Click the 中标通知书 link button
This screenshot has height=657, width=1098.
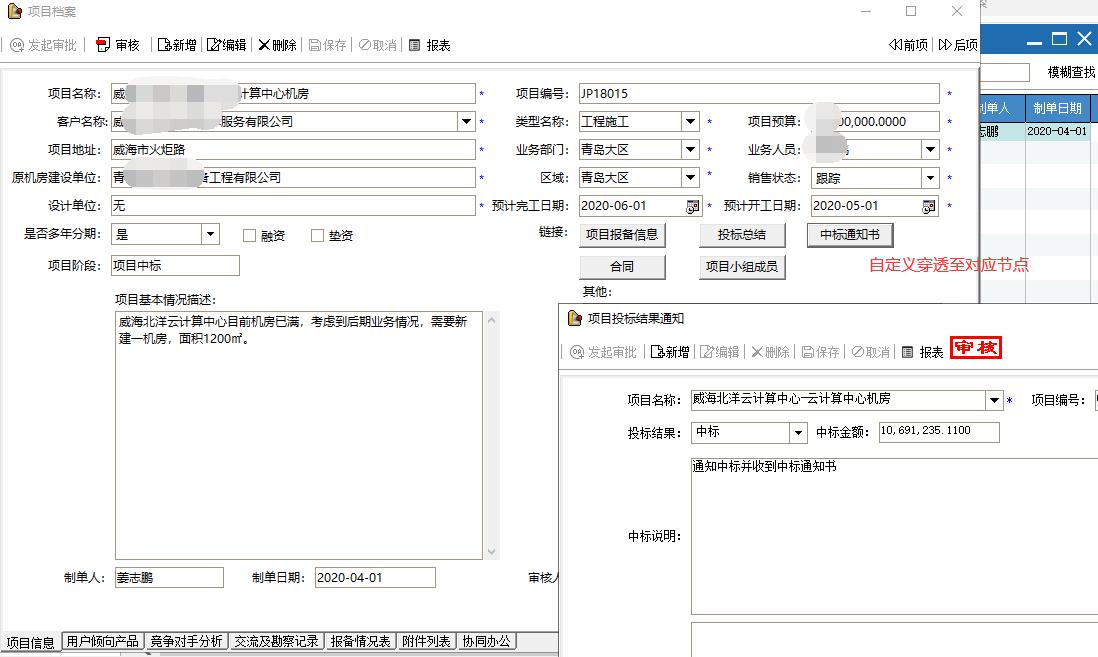(x=849, y=235)
